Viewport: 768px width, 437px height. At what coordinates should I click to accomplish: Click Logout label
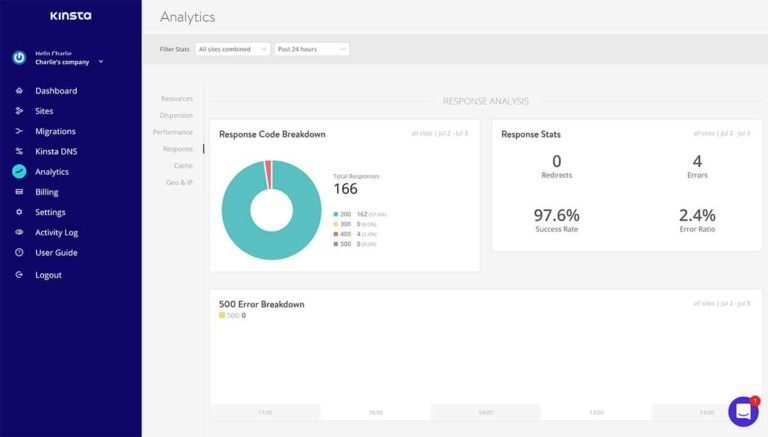click(48, 275)
